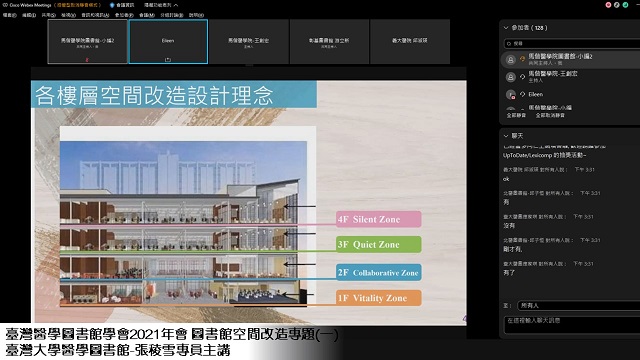The width and height of the screenshot is (640, 360).
Task: Click the 1F Vitality Zone label
Action: point(379,298)
